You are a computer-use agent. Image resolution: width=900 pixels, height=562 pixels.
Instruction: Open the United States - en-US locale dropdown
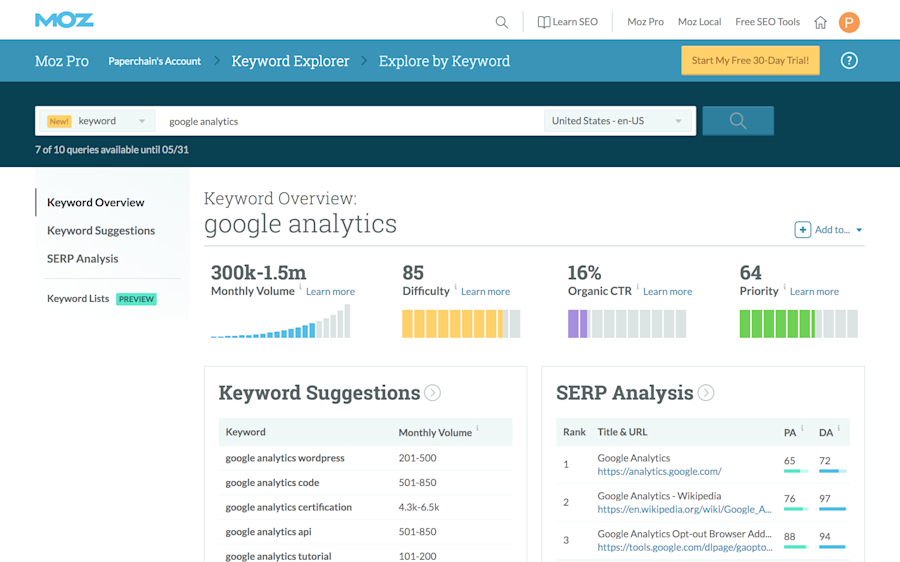point(618,121)
